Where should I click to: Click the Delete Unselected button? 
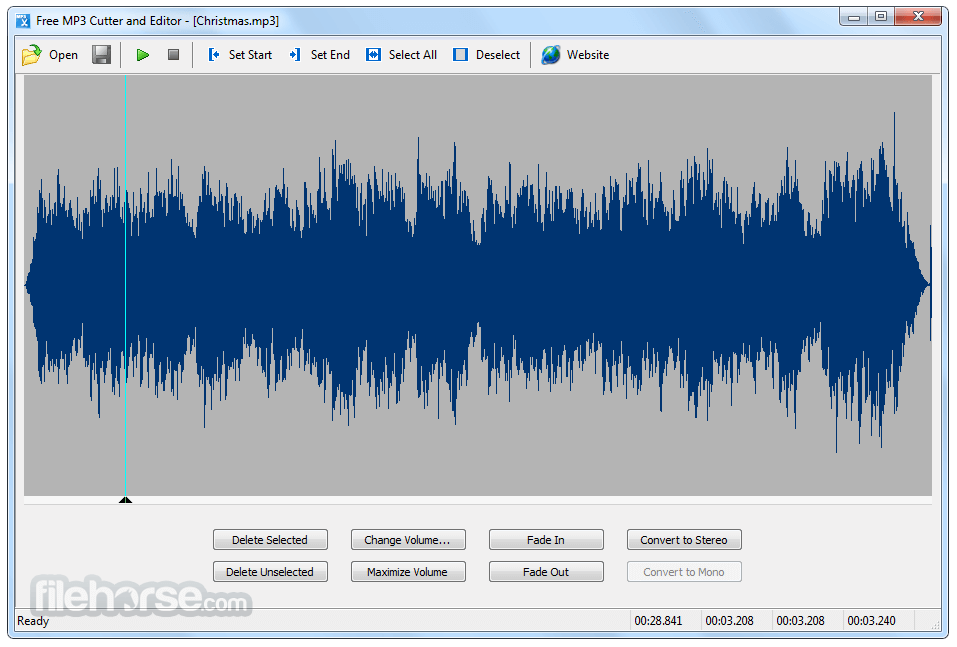270,572
